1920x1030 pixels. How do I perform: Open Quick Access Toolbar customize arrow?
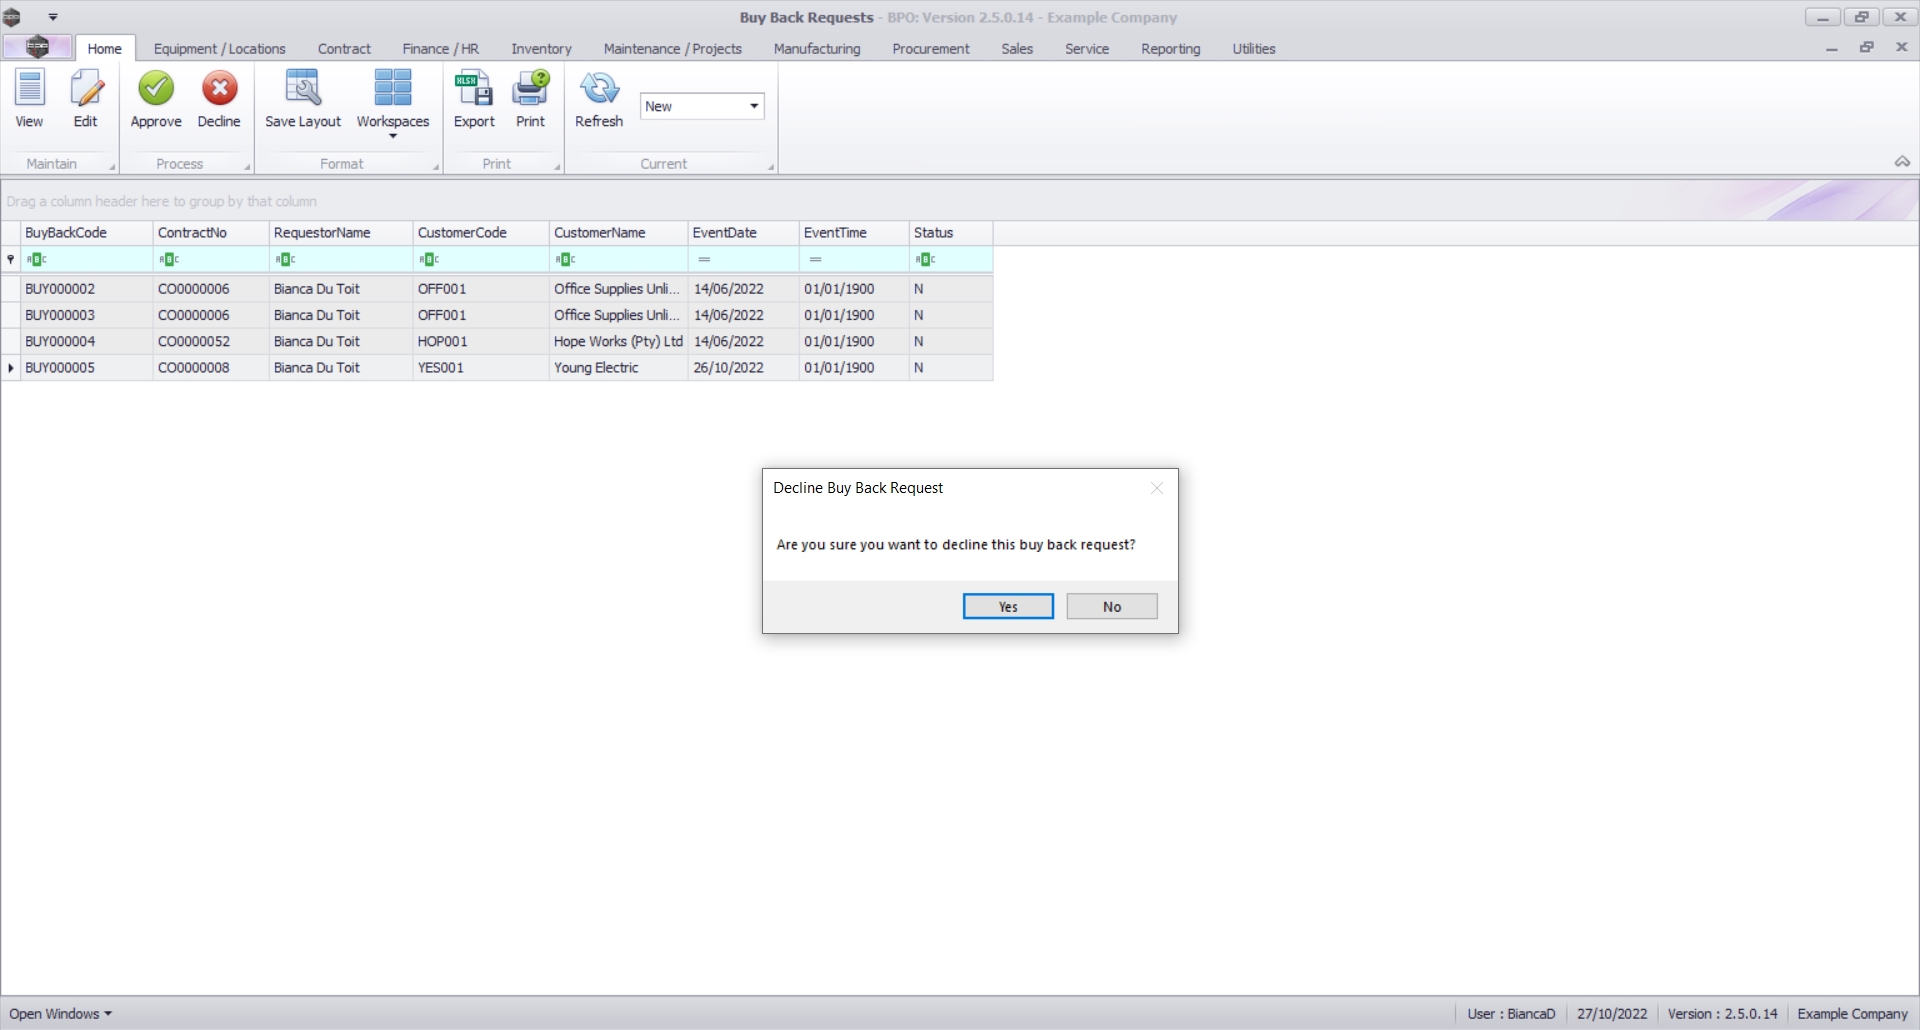point(53,17)
